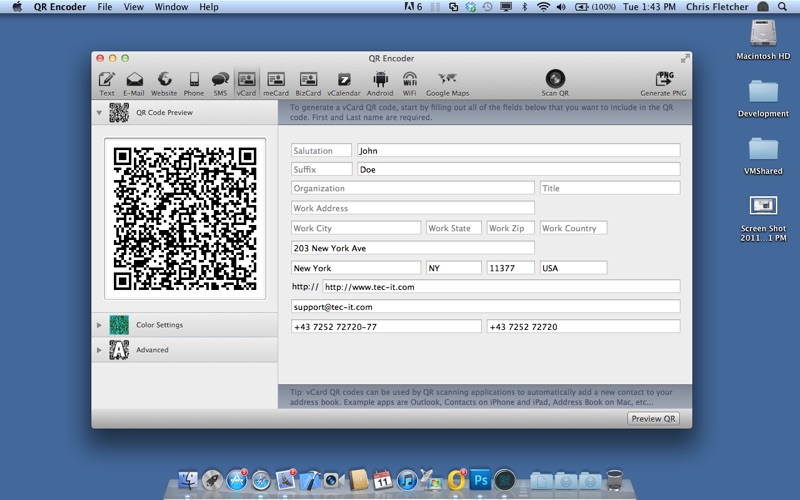Click the Scan QR toolbar icon
Screen dimensions: 800x500
[x=555, y=81]
